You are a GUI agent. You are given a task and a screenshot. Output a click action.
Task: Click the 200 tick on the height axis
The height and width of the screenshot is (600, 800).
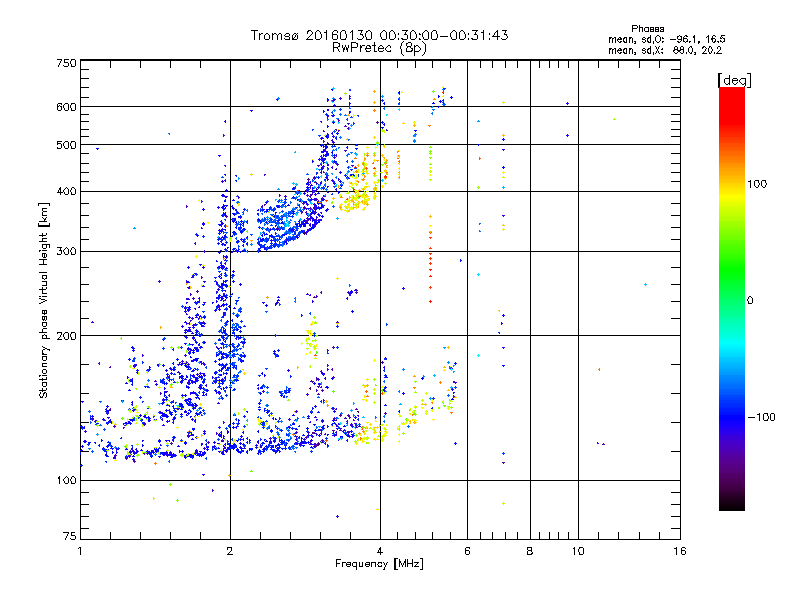[66, 336]
